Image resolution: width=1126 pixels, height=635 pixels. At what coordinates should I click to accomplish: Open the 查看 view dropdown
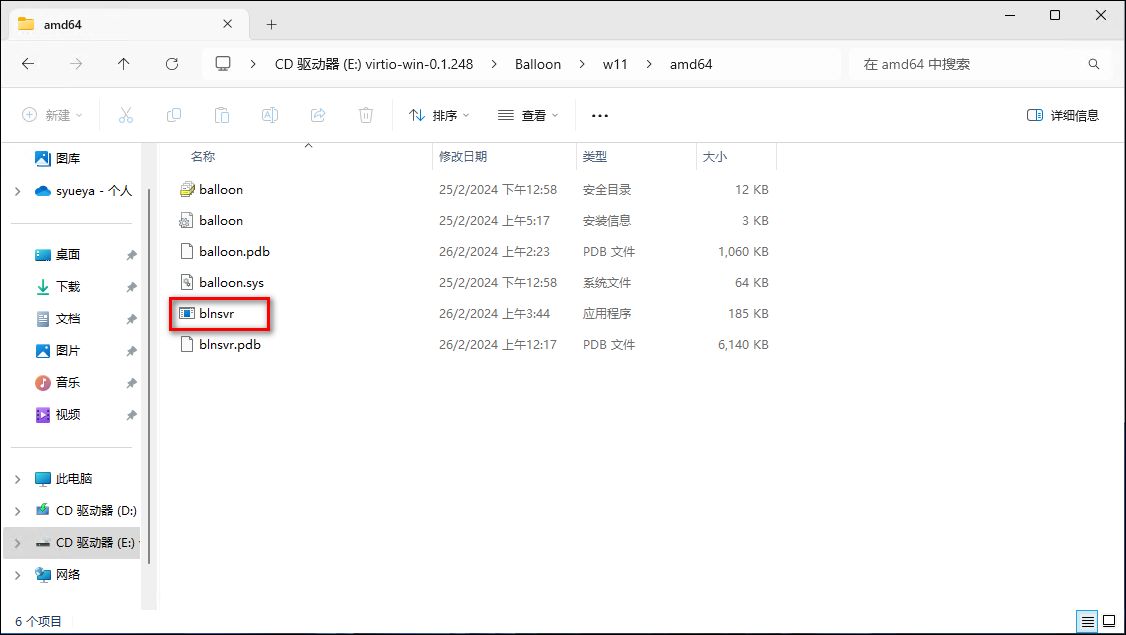(x=528, y=115)
